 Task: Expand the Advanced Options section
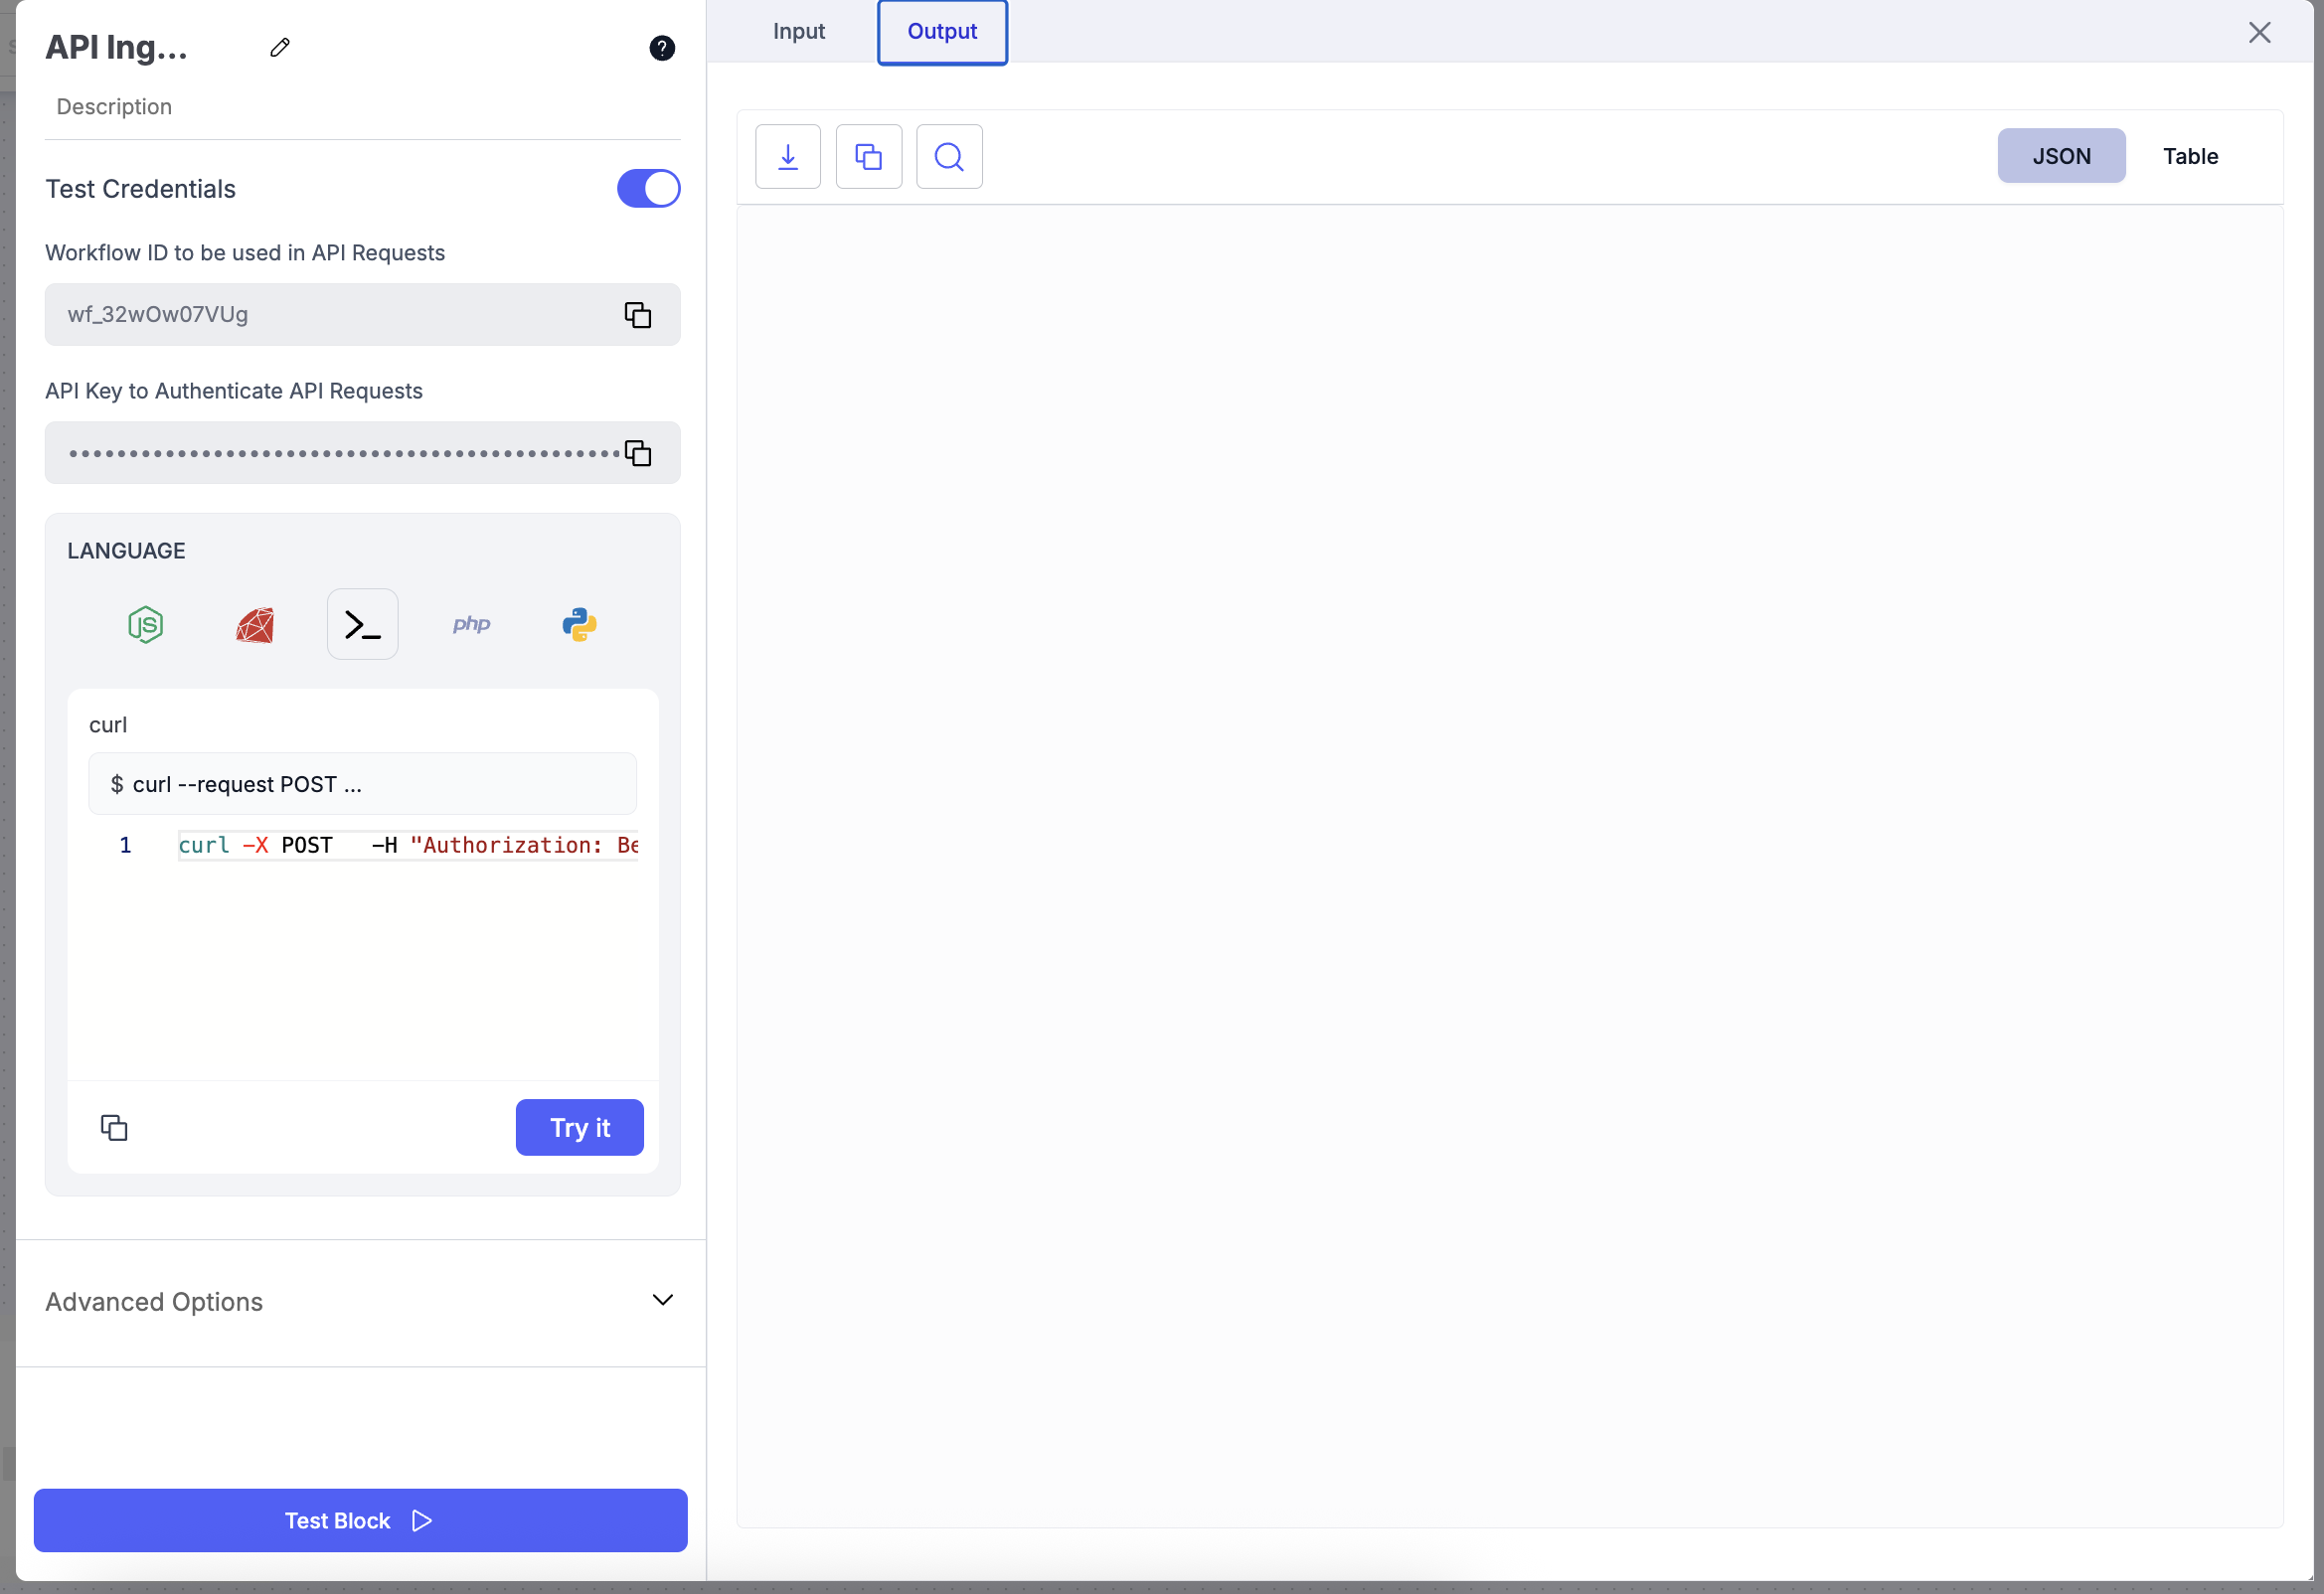[x=662, y=1300]
